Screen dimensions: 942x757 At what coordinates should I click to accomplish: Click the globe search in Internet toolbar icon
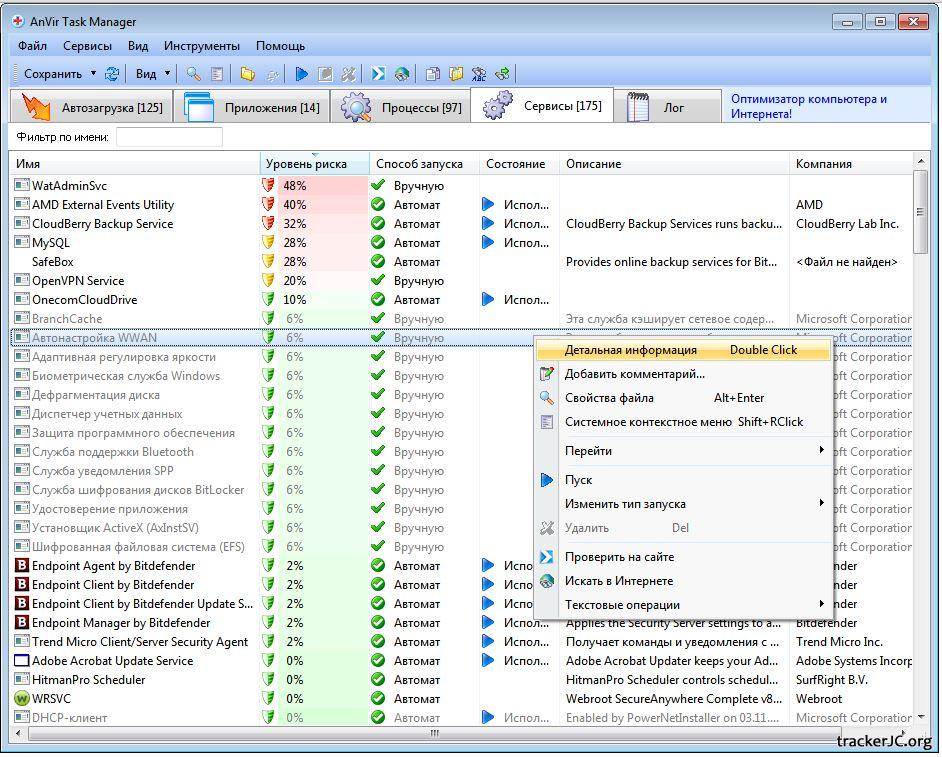(x=401, y=73)
